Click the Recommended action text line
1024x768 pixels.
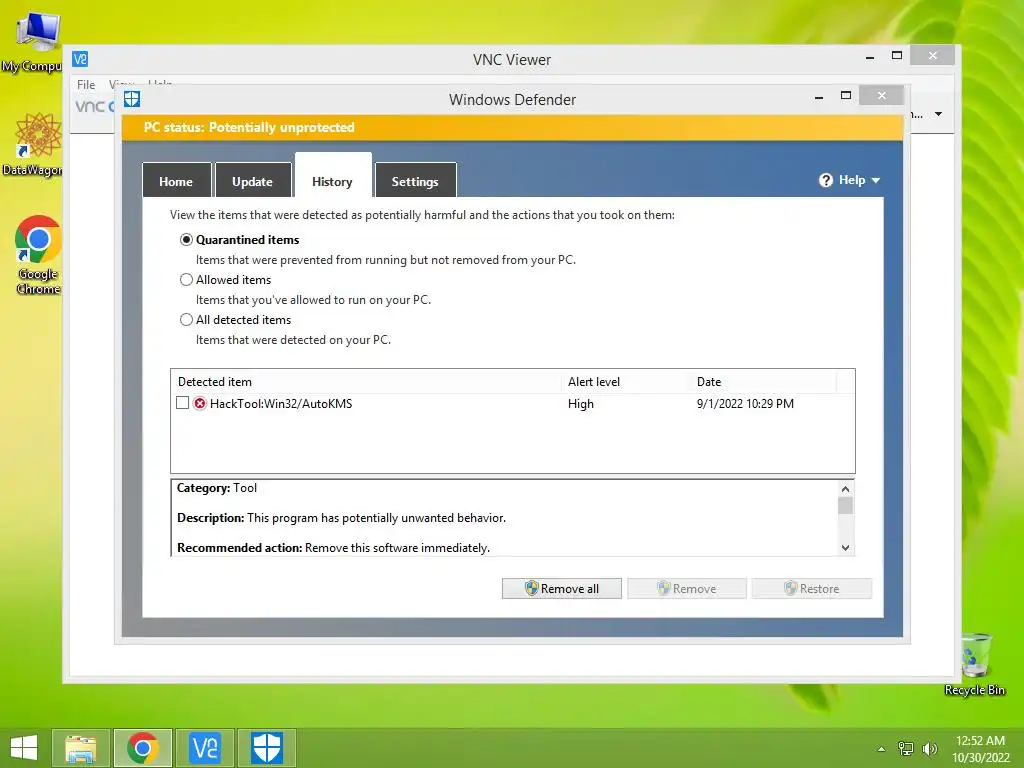(x=333, y=547)
